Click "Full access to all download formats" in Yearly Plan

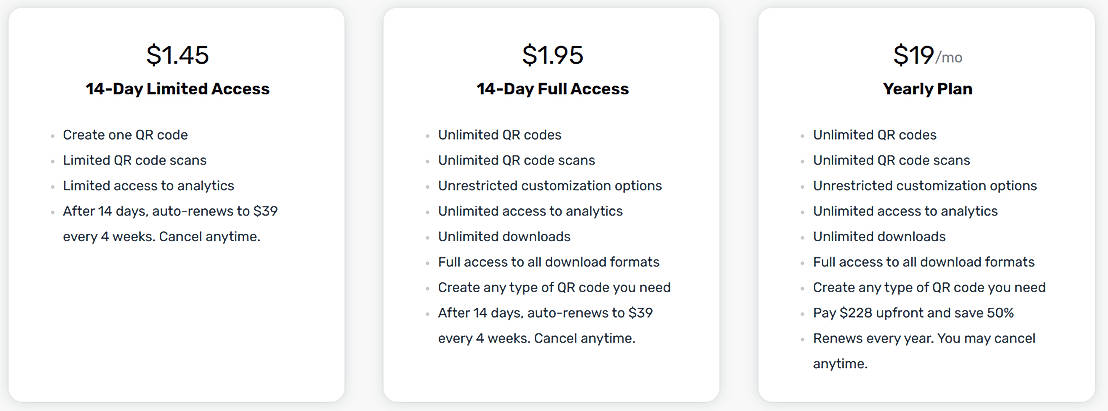(x=923, y=262)
